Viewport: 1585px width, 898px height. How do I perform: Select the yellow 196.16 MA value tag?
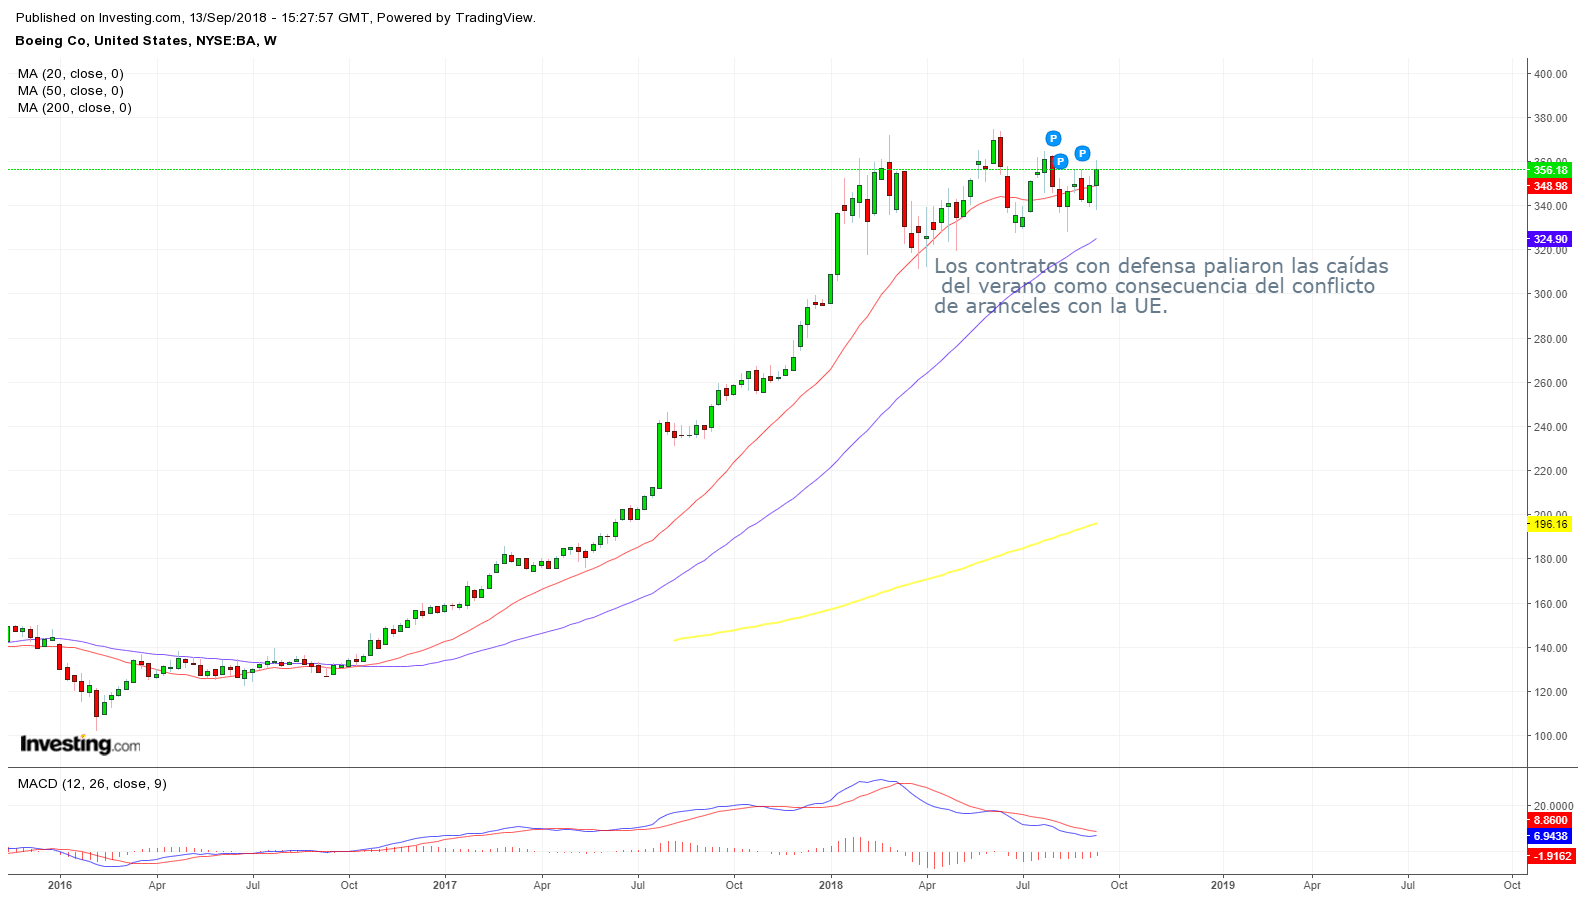pos(1550,524)
